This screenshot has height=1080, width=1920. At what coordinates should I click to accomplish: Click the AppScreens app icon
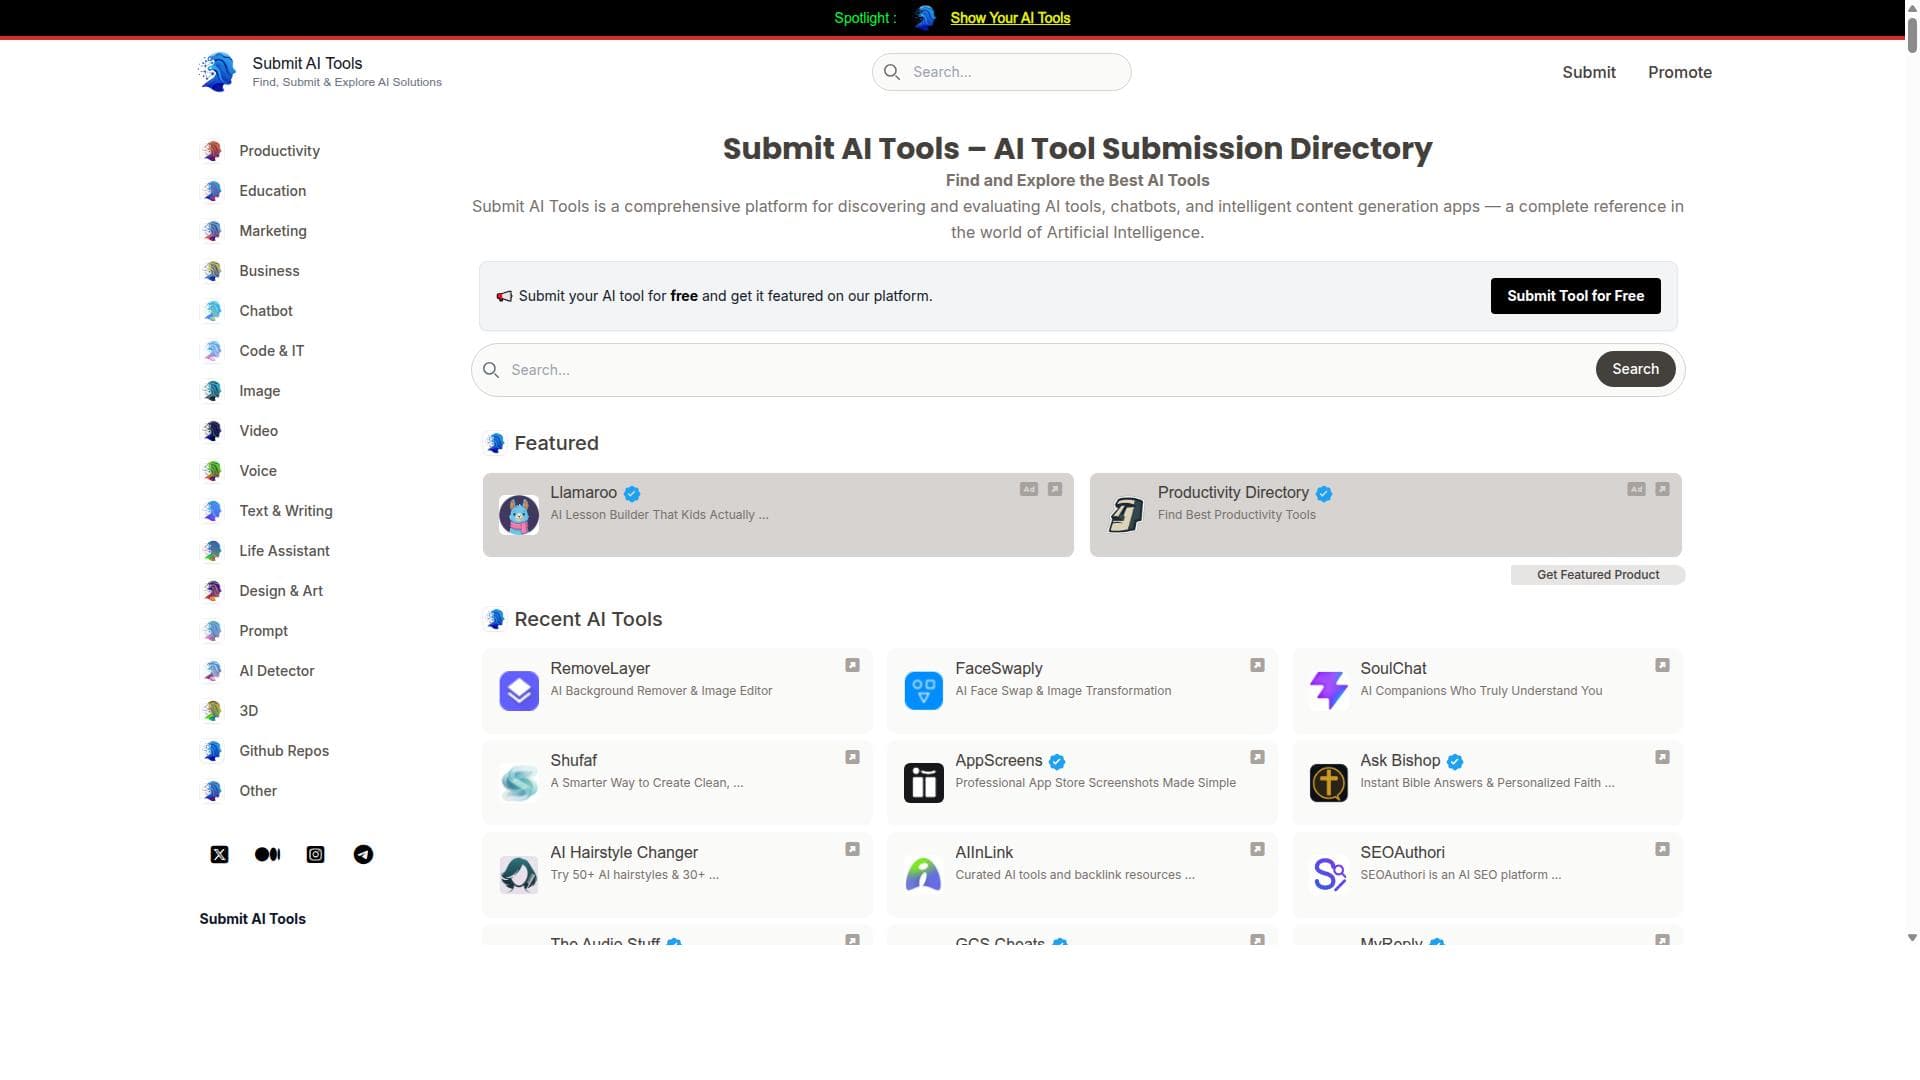click(x=923, y=783)
